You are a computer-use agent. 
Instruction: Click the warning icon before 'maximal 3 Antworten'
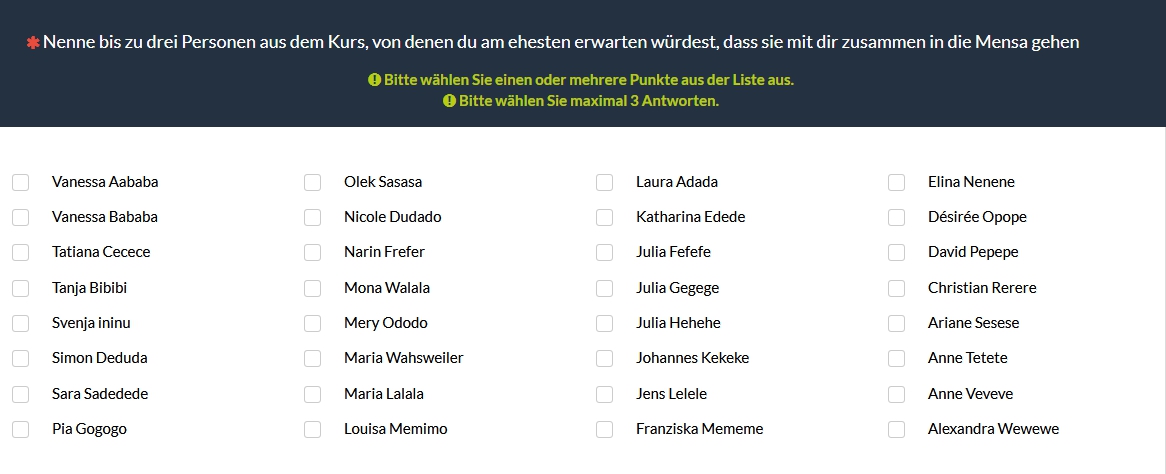(x=449, y=101)
